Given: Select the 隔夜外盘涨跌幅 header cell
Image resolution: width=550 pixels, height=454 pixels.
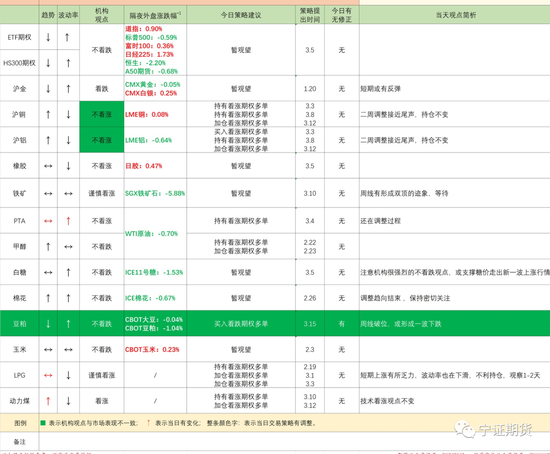Looking at the screenshot, I should pos(155,15).
